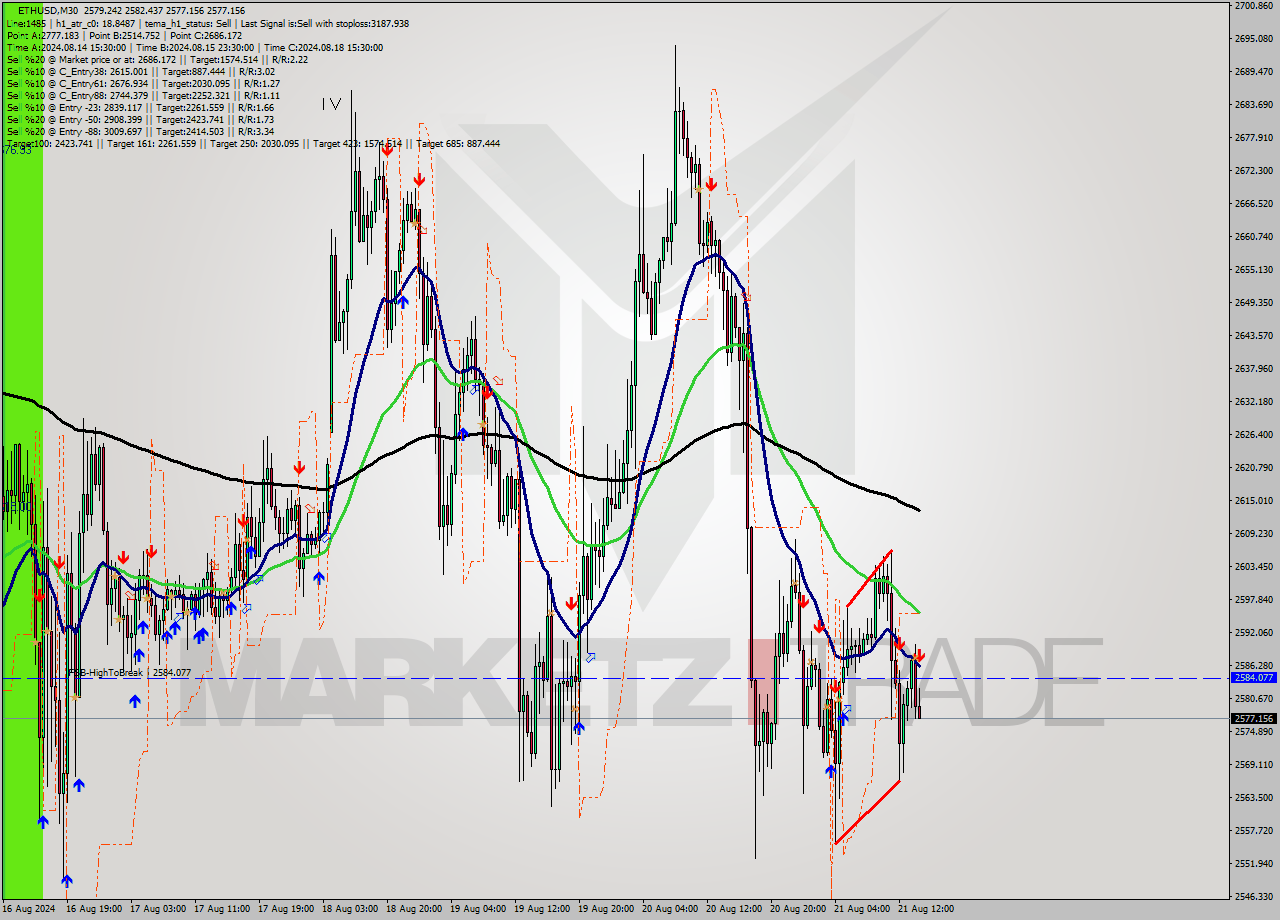Click the '21 Aug 04:00' time axis label
Screen dimensions: 1280x920
pyautogui.click(x=862, y=909)
